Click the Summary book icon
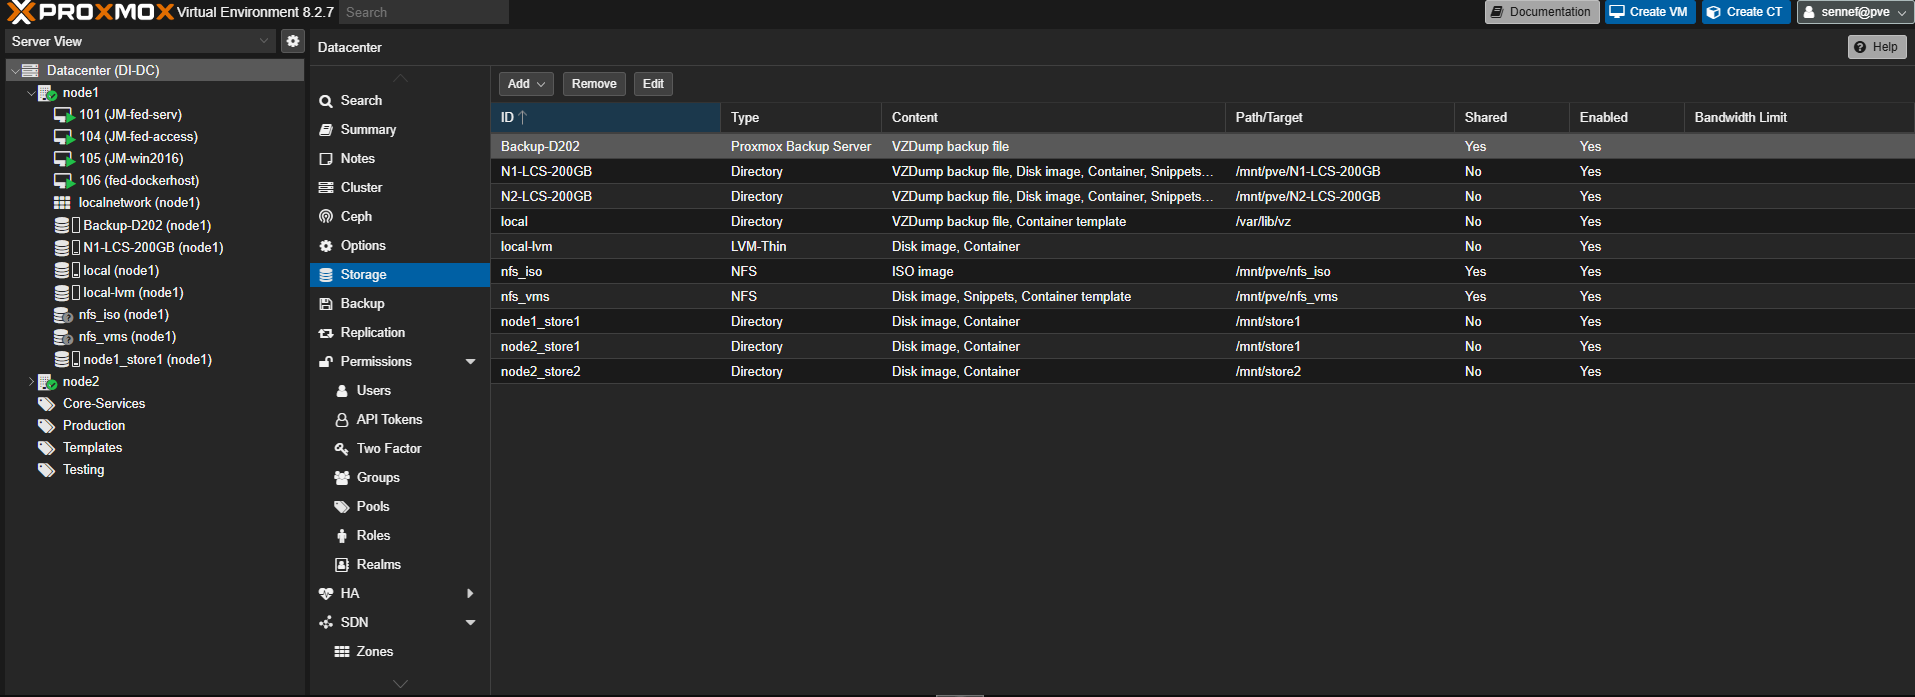 tap(326, 130)
